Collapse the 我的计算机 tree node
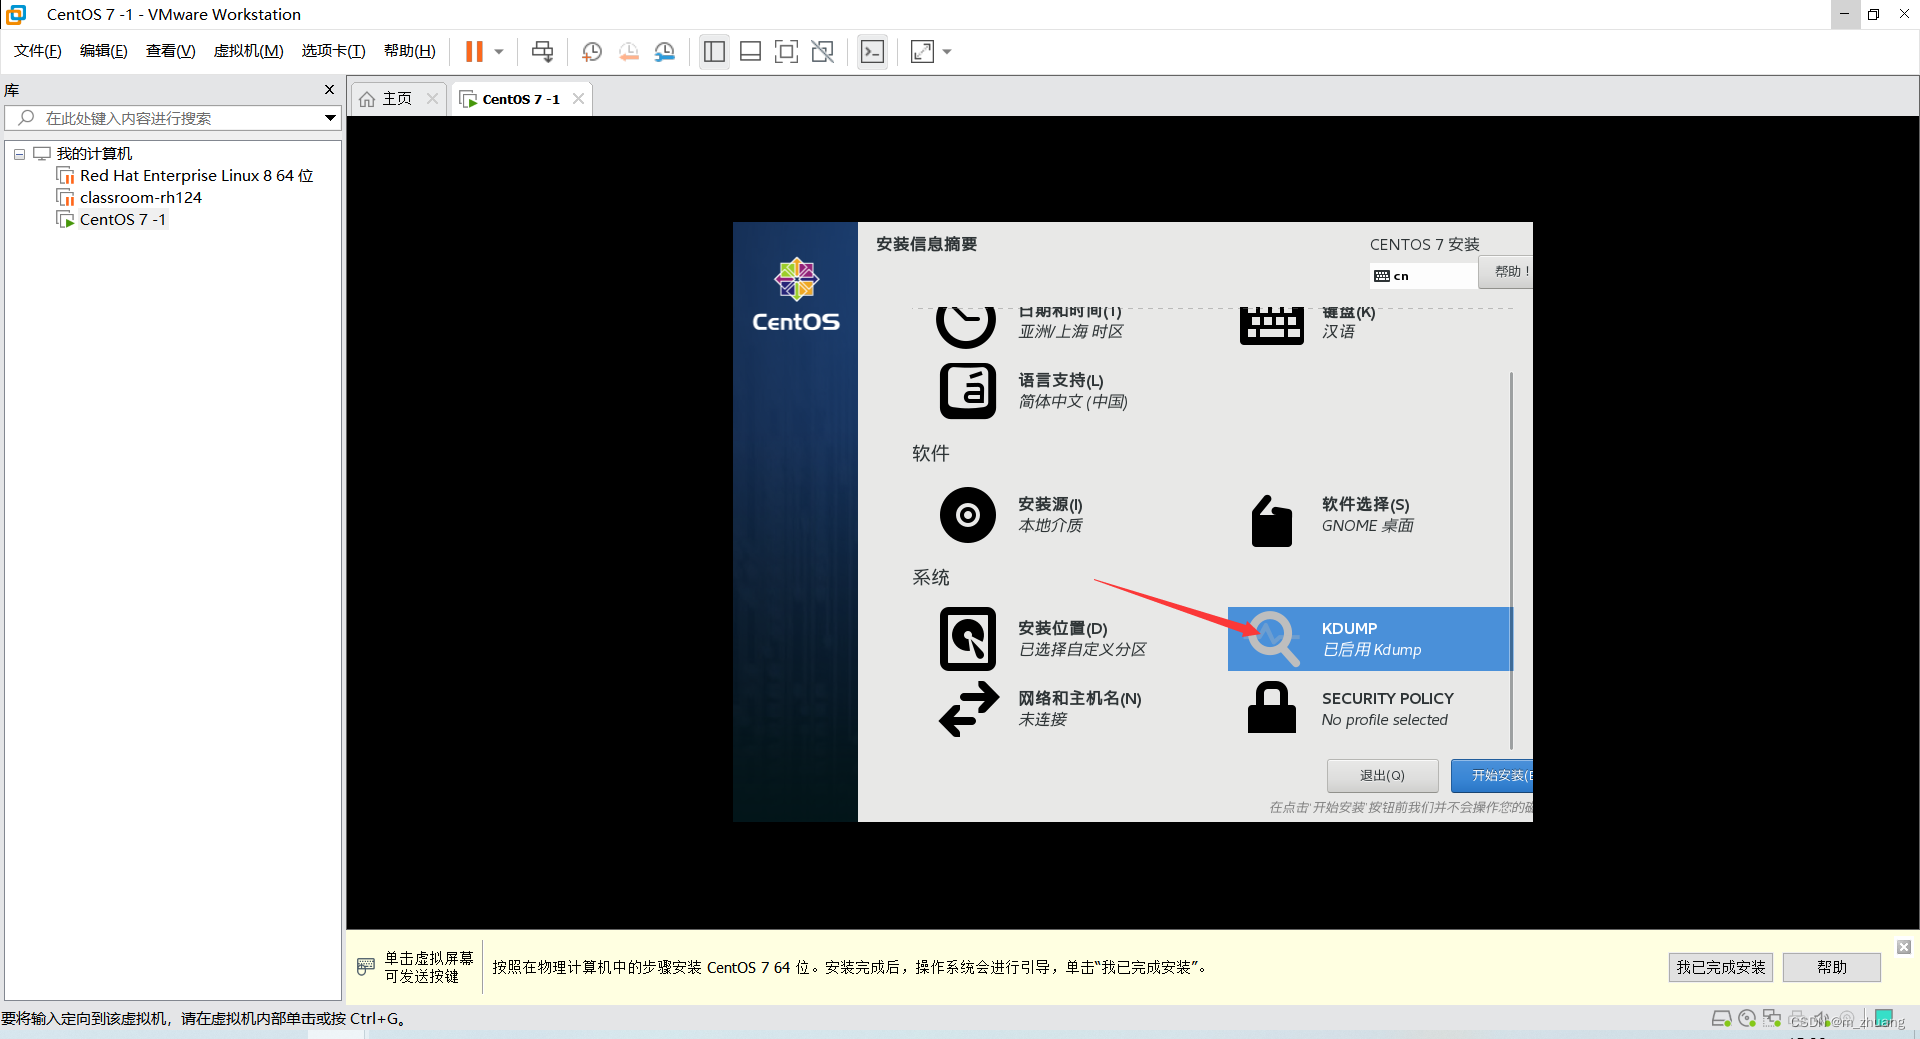Image resolution: width=1920 pixels, height=1039 pixels. pos(19,154)
